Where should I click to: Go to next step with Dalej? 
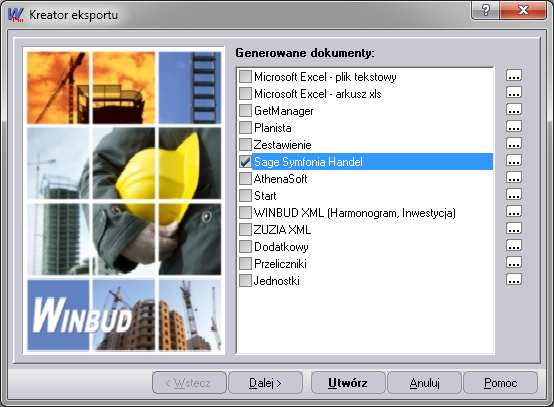pyautogui.click(x=265, y=383)
